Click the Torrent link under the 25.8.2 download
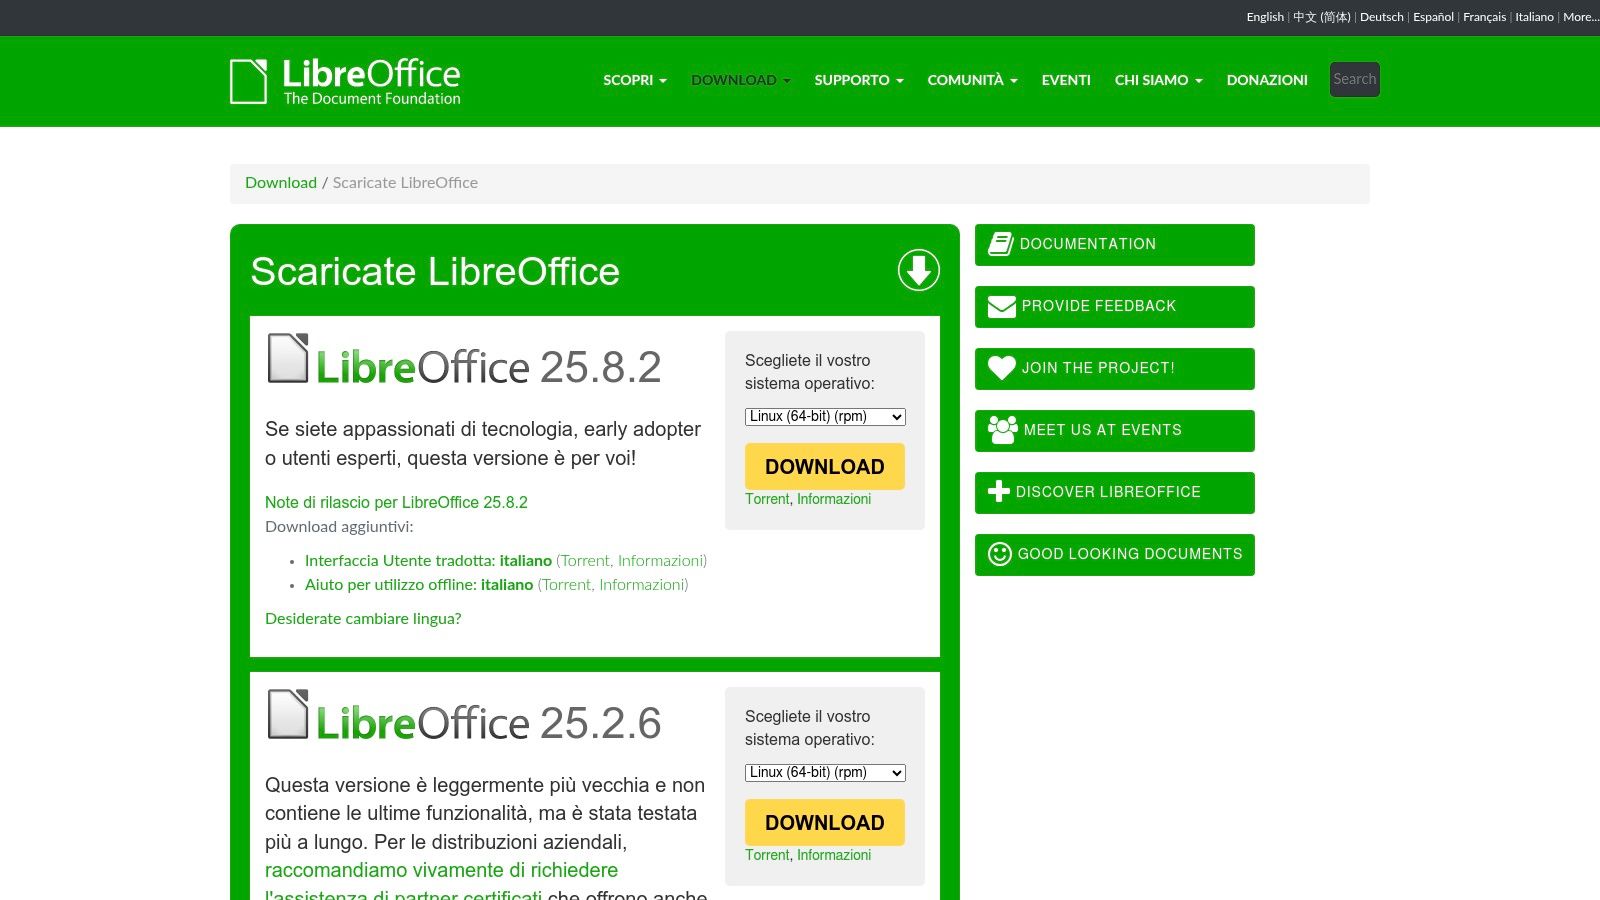The height and width of the screenshot is (900, 1600). pyautogui.click(x=767, y=498)
